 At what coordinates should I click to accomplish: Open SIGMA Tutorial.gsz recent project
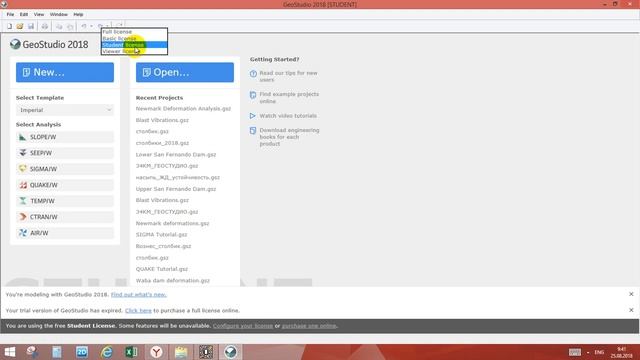click(x=161, y=235)
